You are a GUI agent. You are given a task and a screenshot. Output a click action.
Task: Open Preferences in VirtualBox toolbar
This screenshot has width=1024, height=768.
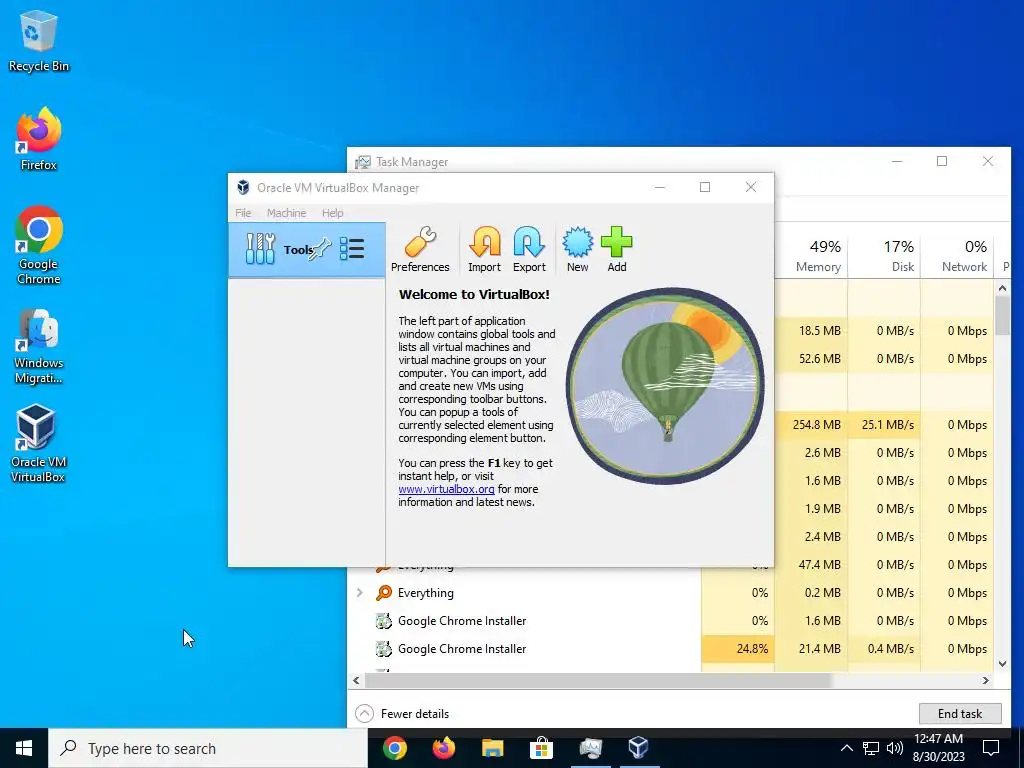click(420, 249)
